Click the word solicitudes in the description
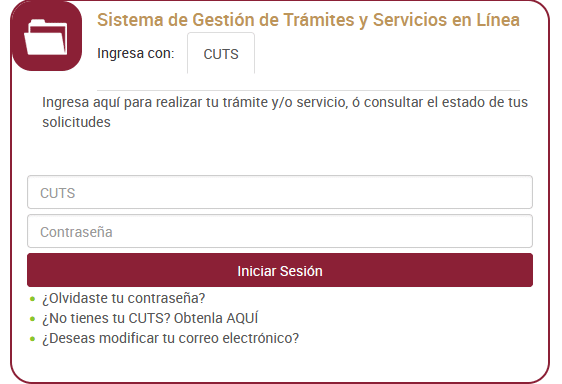 [x=76, y=122]
